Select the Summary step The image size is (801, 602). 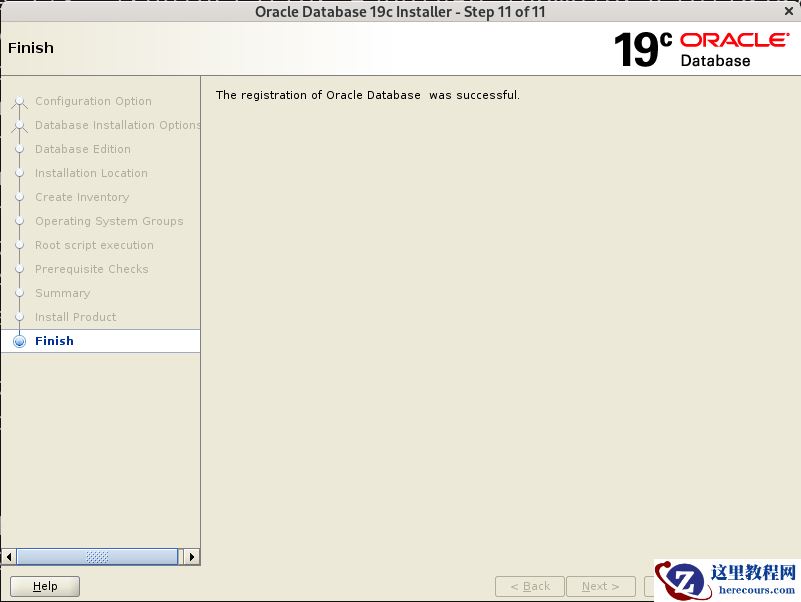click(x=63, y=293)
